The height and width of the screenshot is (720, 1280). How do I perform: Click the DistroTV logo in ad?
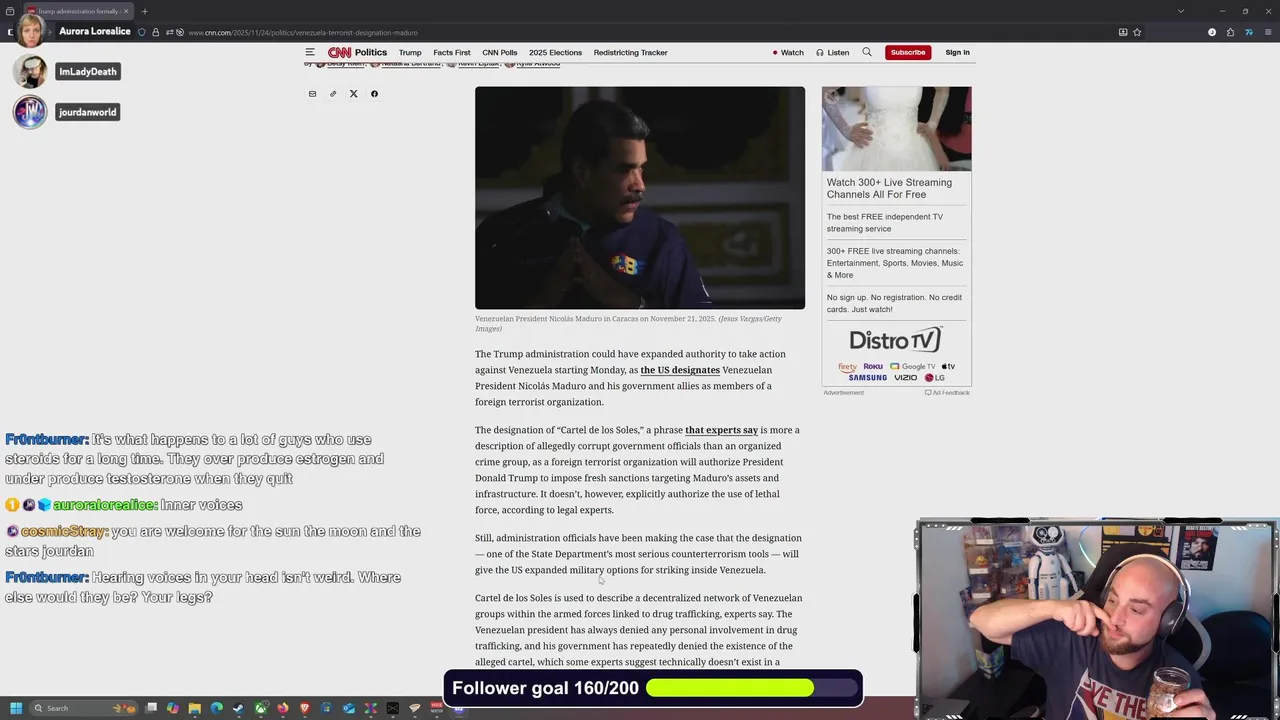pos(896,340)
